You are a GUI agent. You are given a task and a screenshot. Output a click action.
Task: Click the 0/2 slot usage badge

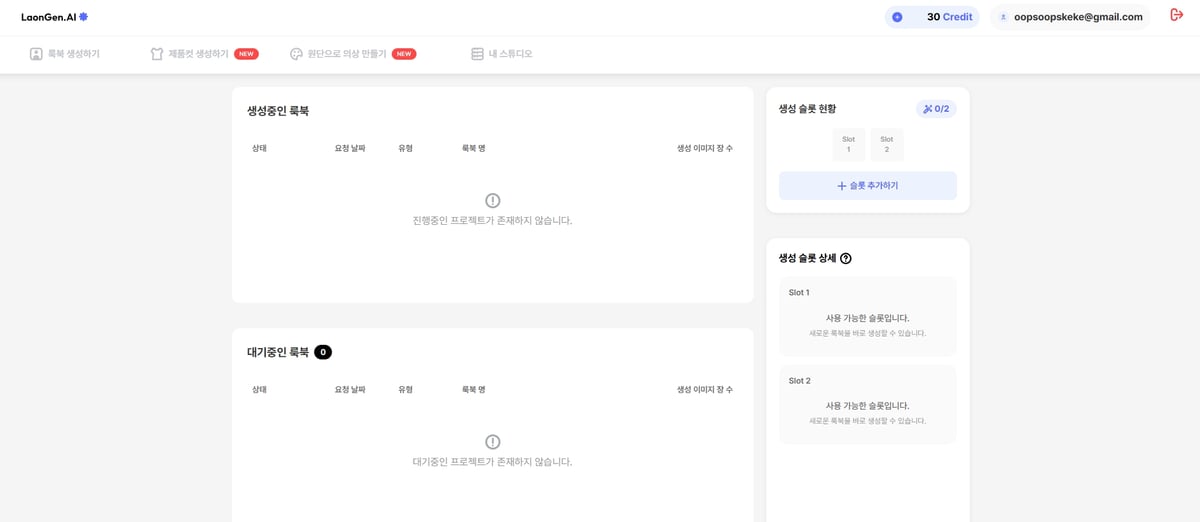click(x=936, y=108)
